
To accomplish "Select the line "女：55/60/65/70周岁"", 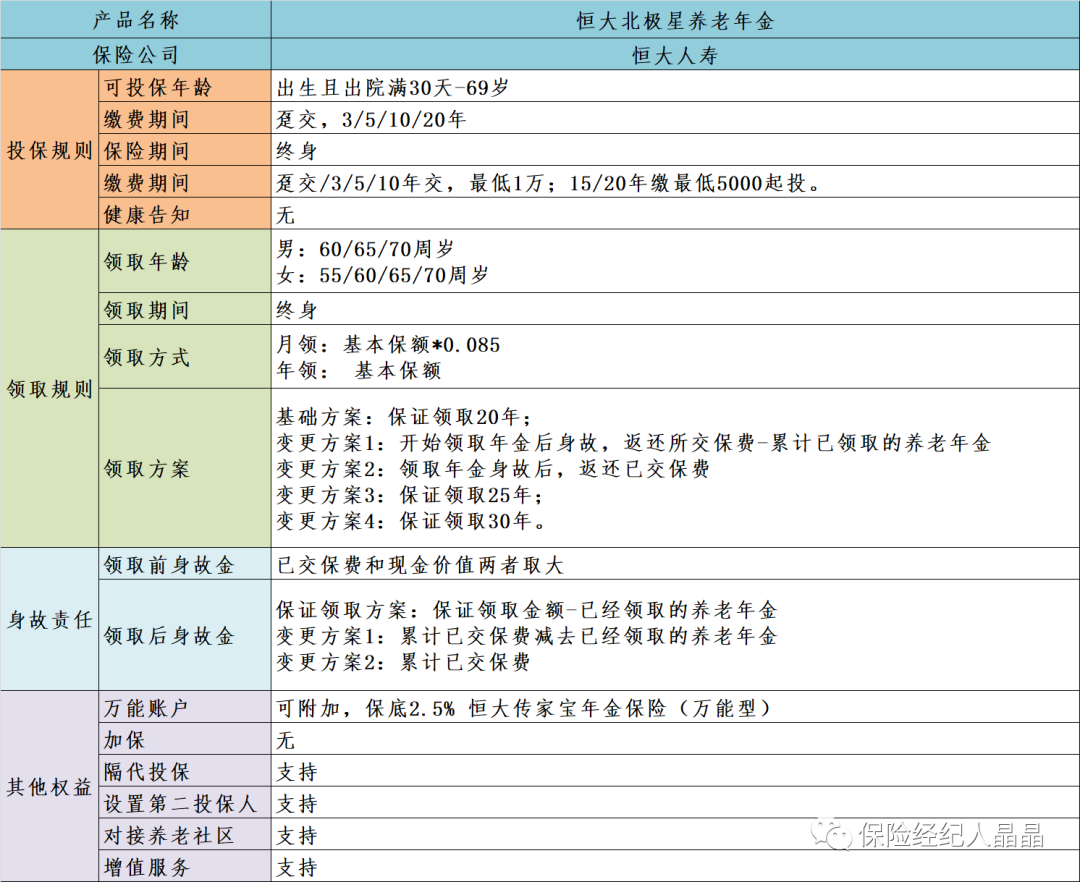I will (383, 275).
